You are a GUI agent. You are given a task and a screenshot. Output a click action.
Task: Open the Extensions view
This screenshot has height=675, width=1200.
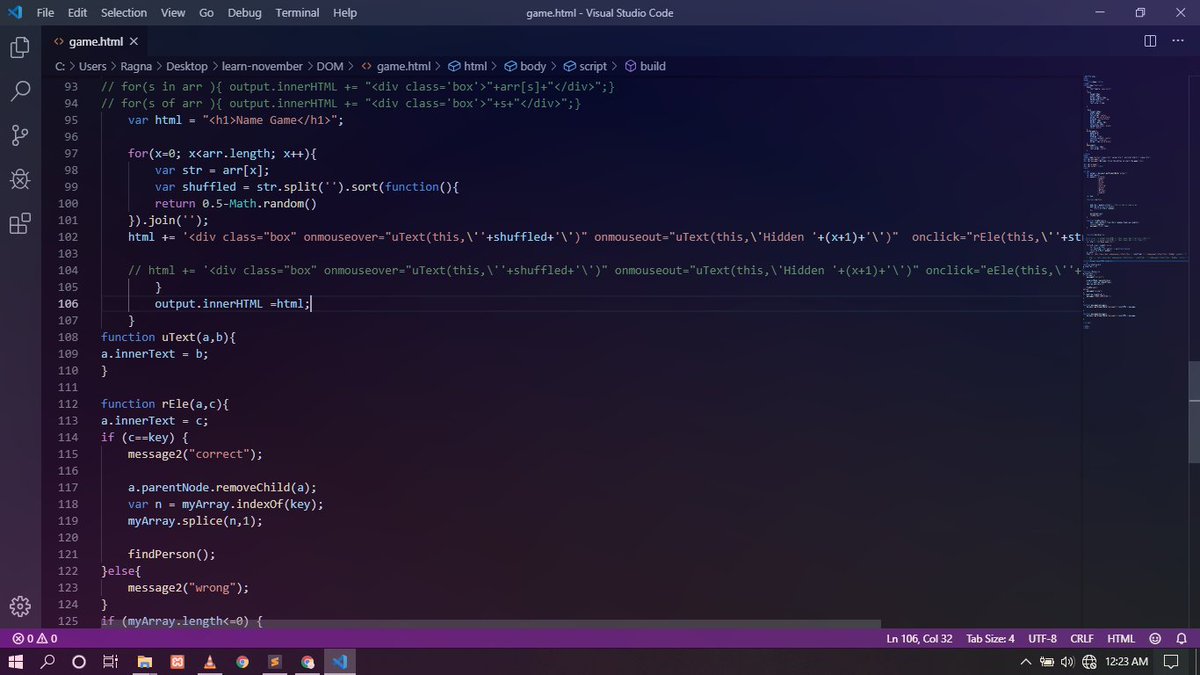pyautogui.click(x=20, y=223)
